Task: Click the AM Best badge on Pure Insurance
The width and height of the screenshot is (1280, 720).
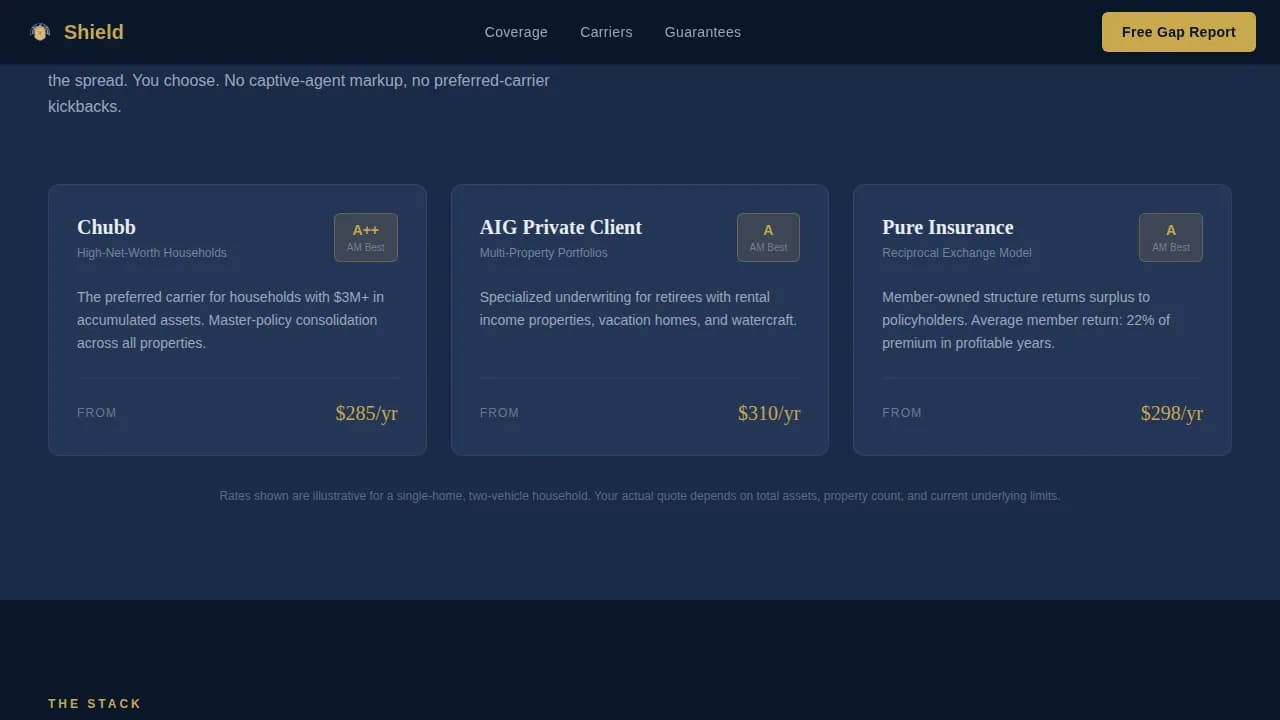Action: pyautogui.click(x=1171, y=237)
